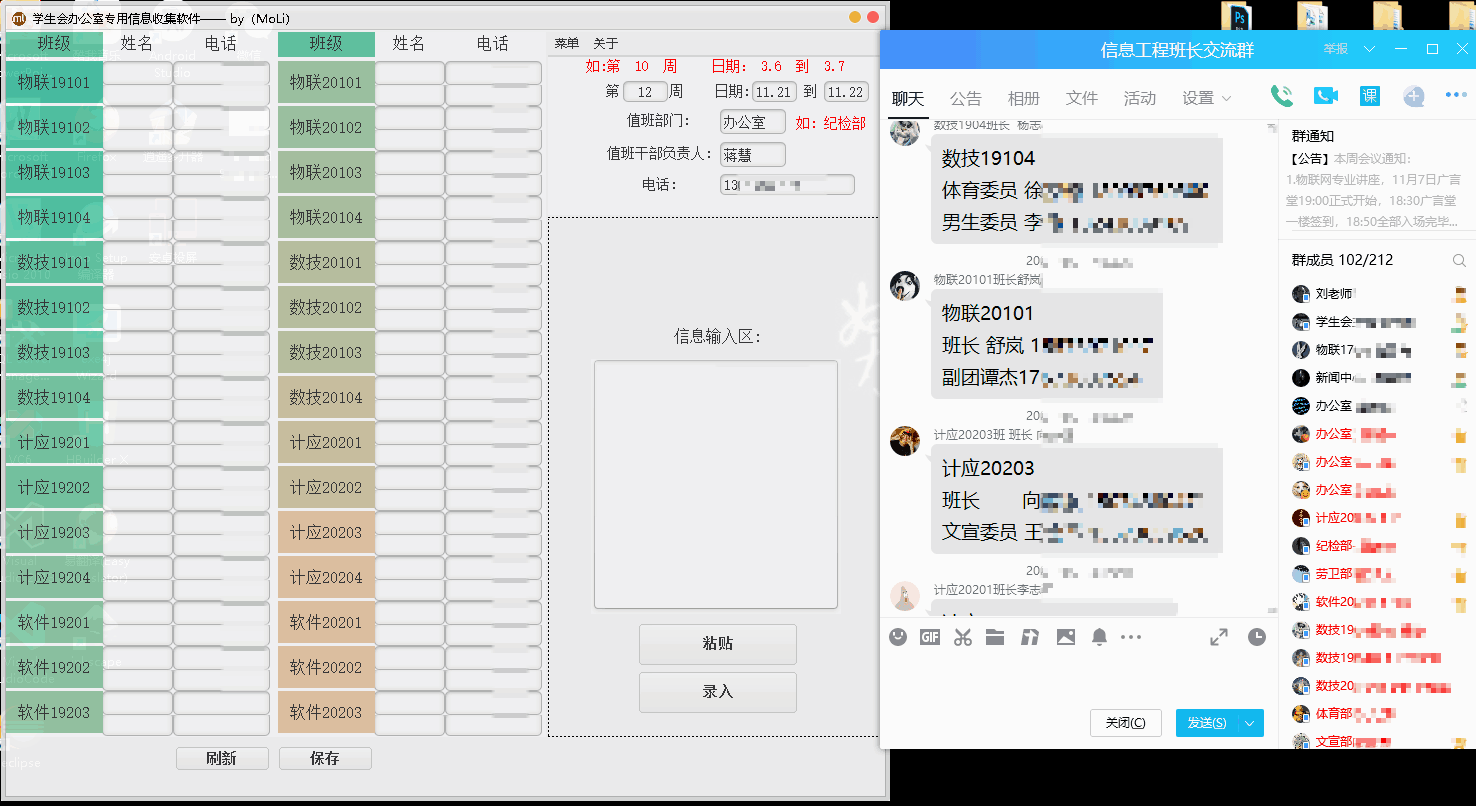Open the 菜单 menu in the collection software
The width and height of the screenshot is (1476, 806).
565,44
